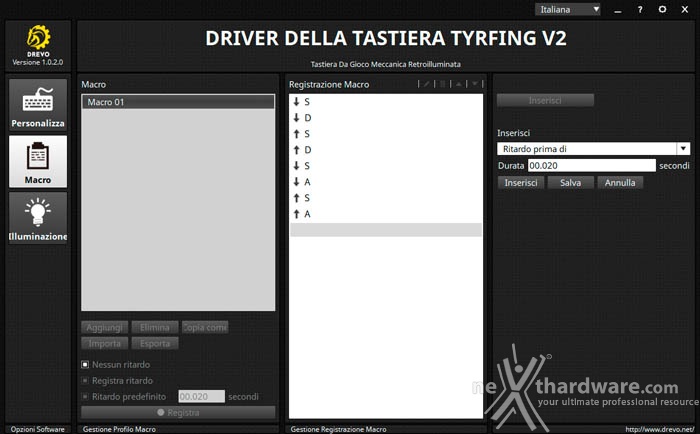Select 'Macro 01' in the macro list
This screenshot has width=700, height=434.
point(178,102)
